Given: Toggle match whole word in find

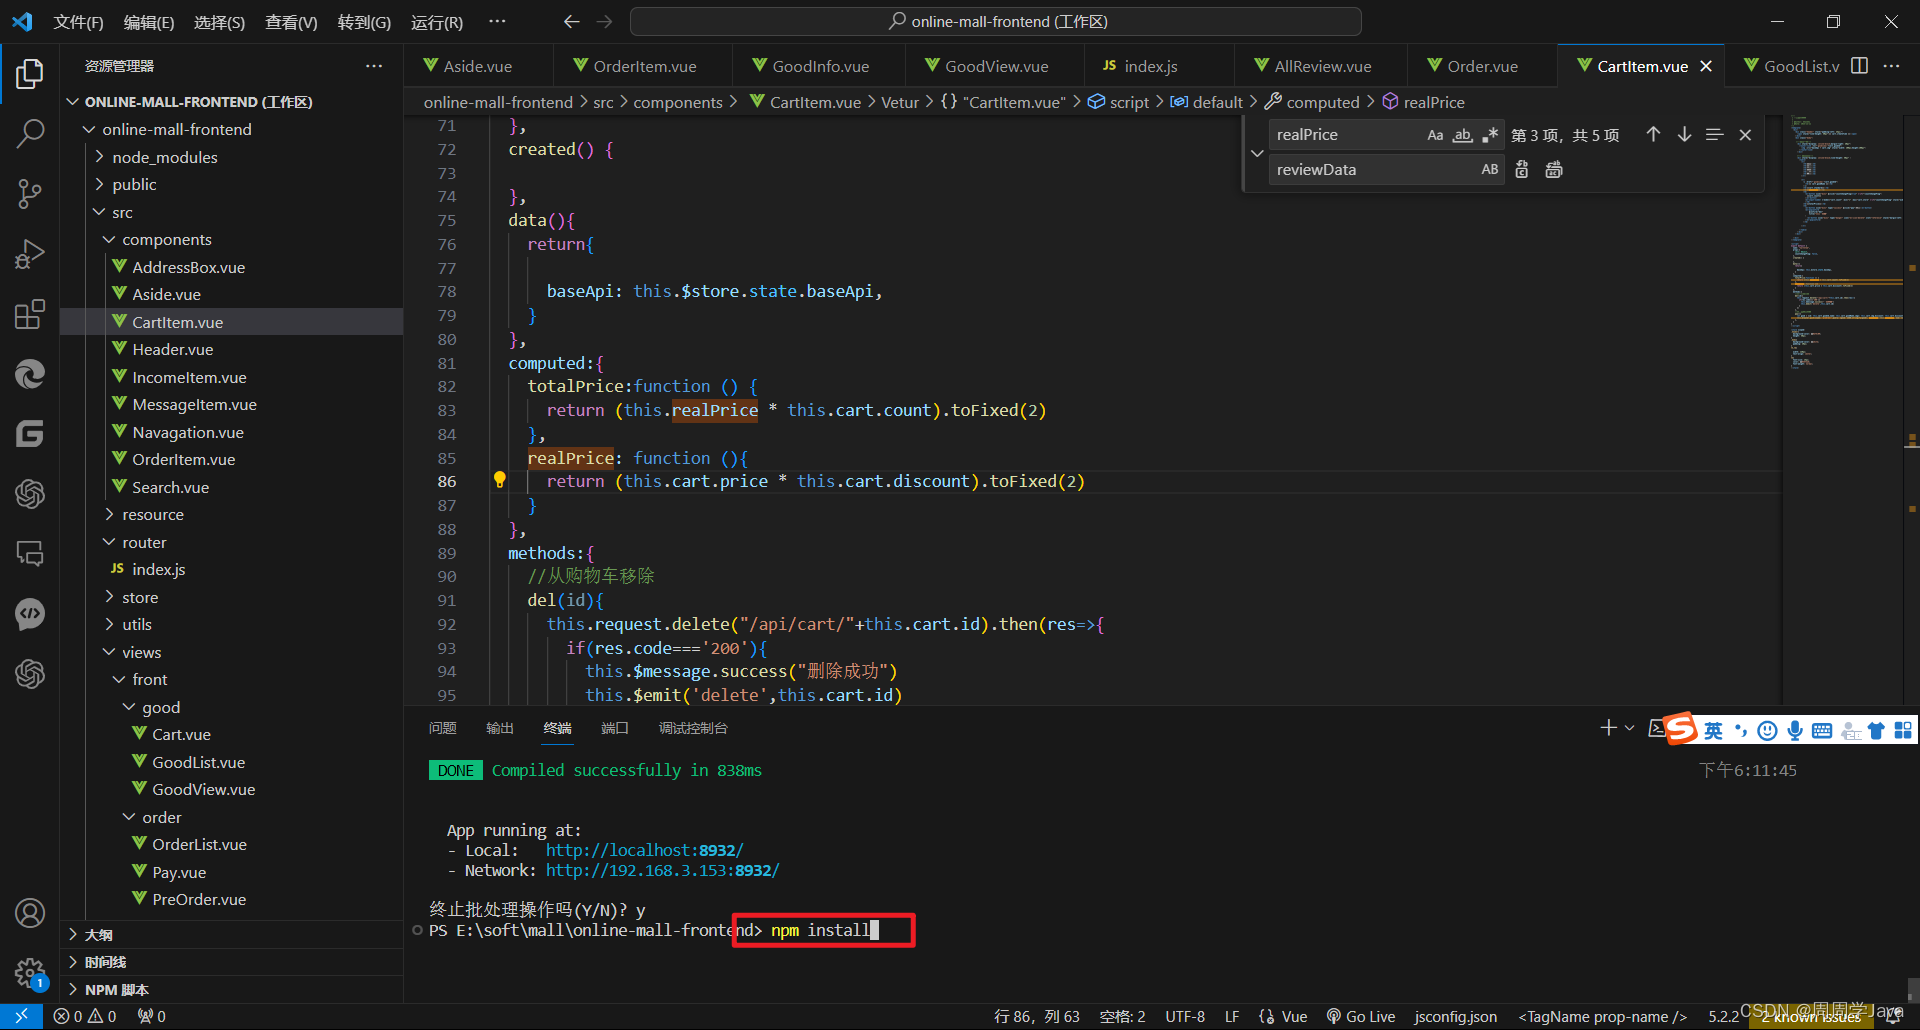Looking at the screenshot, I should [1462, 135].
